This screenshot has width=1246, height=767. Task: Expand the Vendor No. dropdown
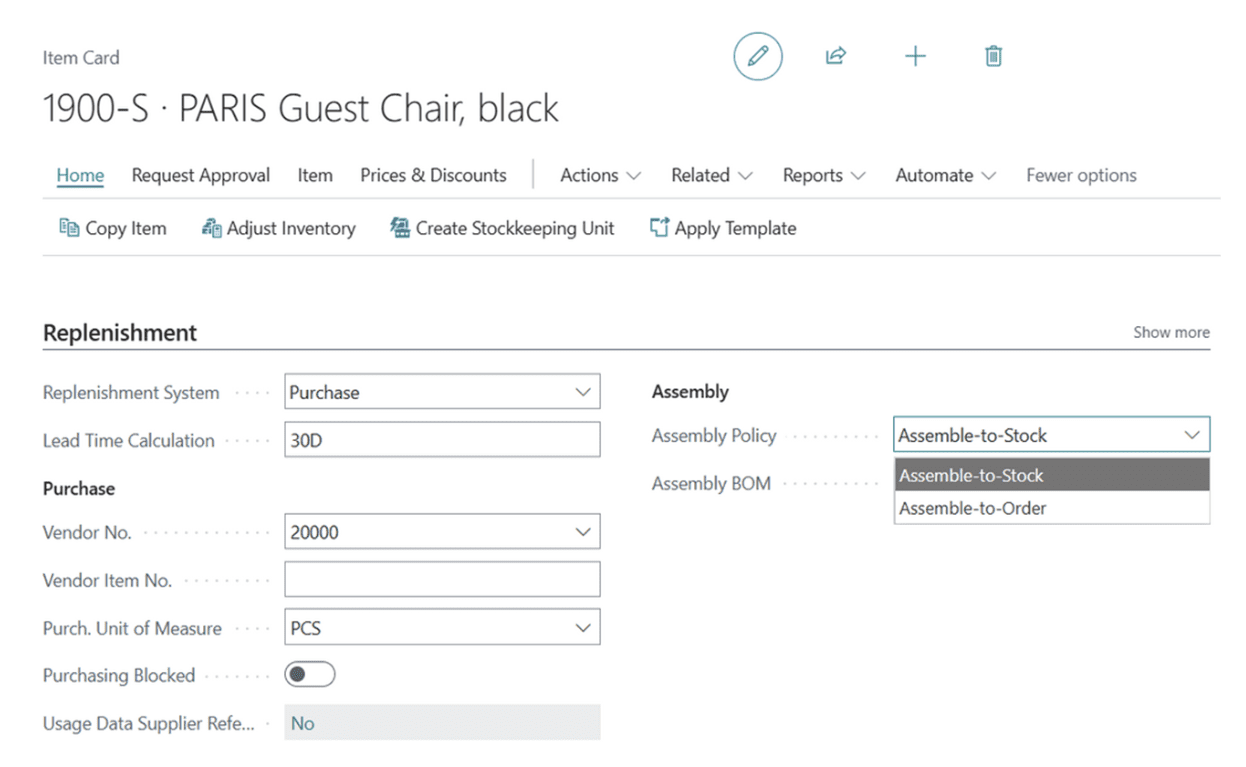[x=583, y=533]
